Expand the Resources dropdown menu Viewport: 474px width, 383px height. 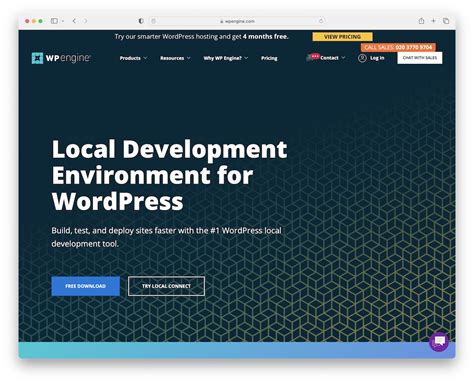pos(175,58)
